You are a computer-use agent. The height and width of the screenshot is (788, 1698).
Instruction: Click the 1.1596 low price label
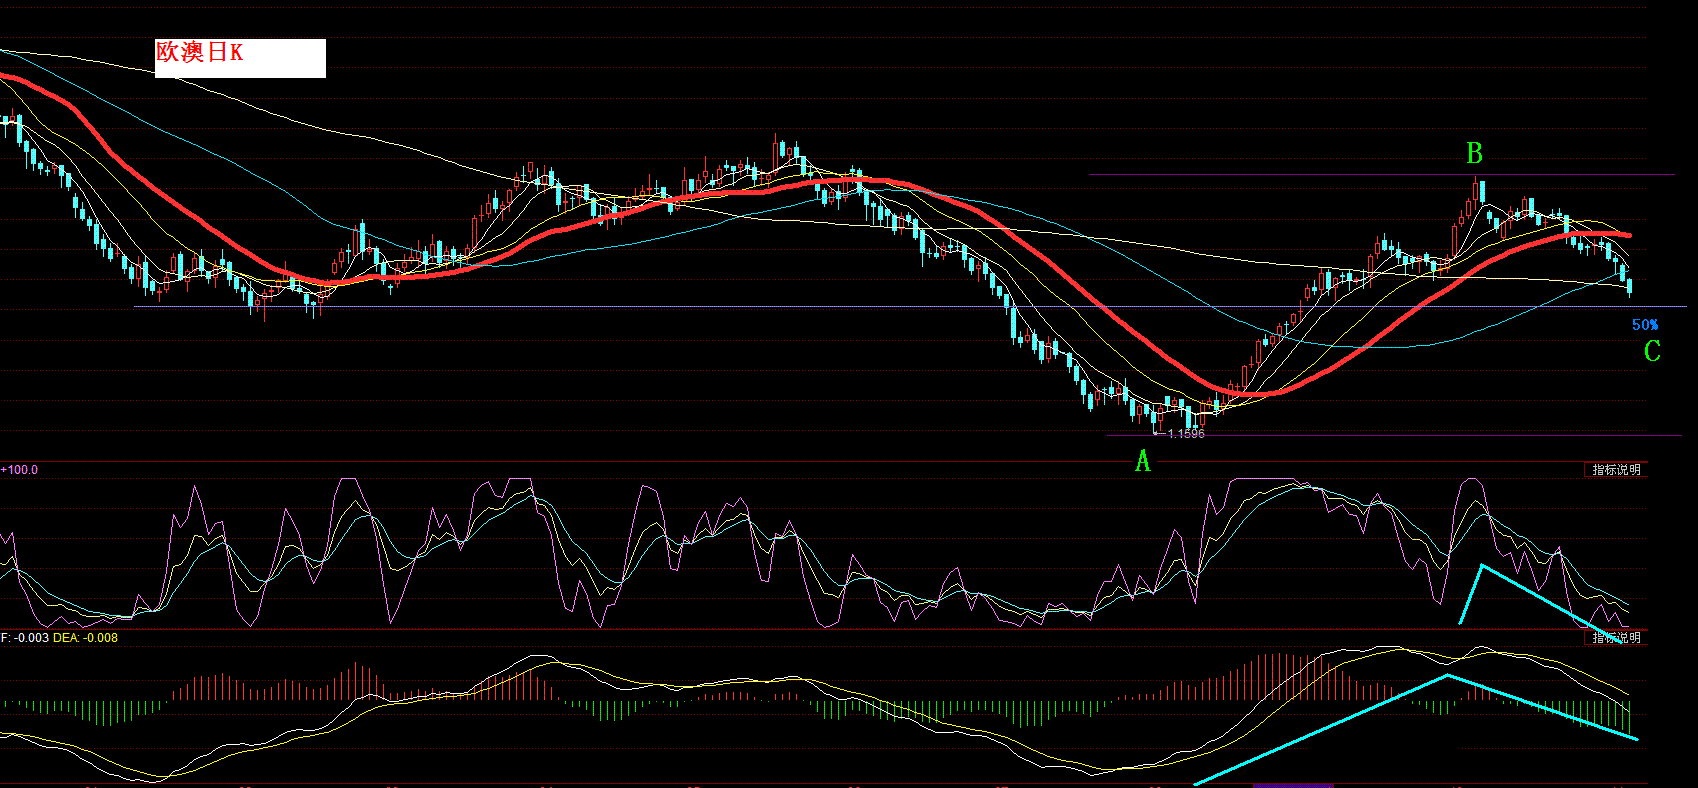(x=1186, y=434)
